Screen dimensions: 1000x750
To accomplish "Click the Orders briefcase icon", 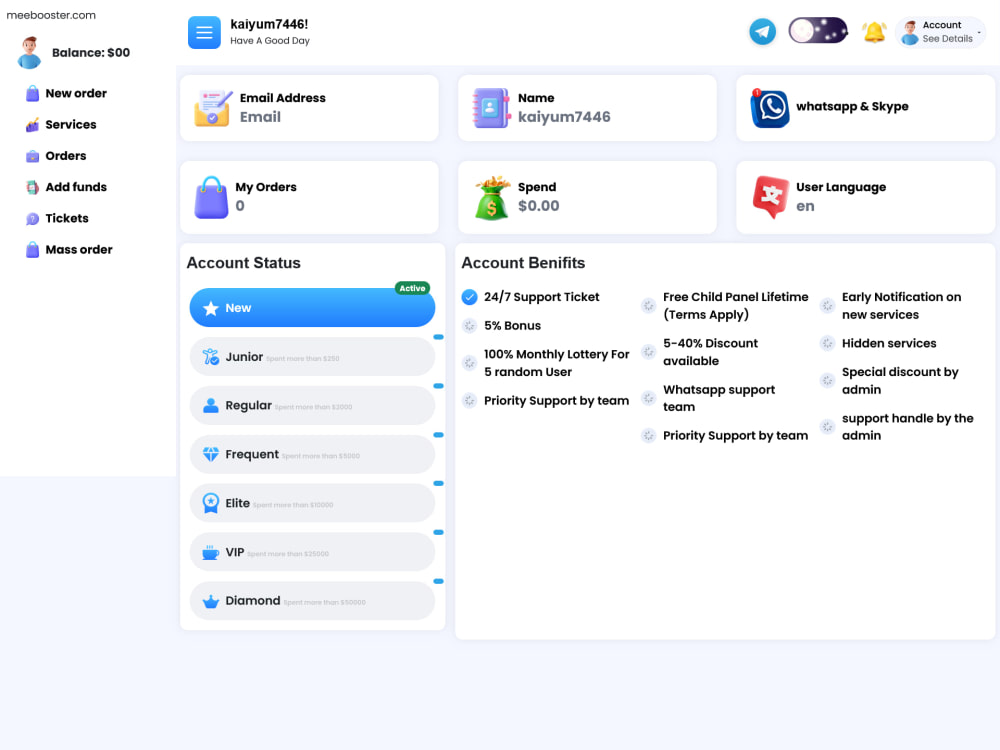I will tap(33, 156).
